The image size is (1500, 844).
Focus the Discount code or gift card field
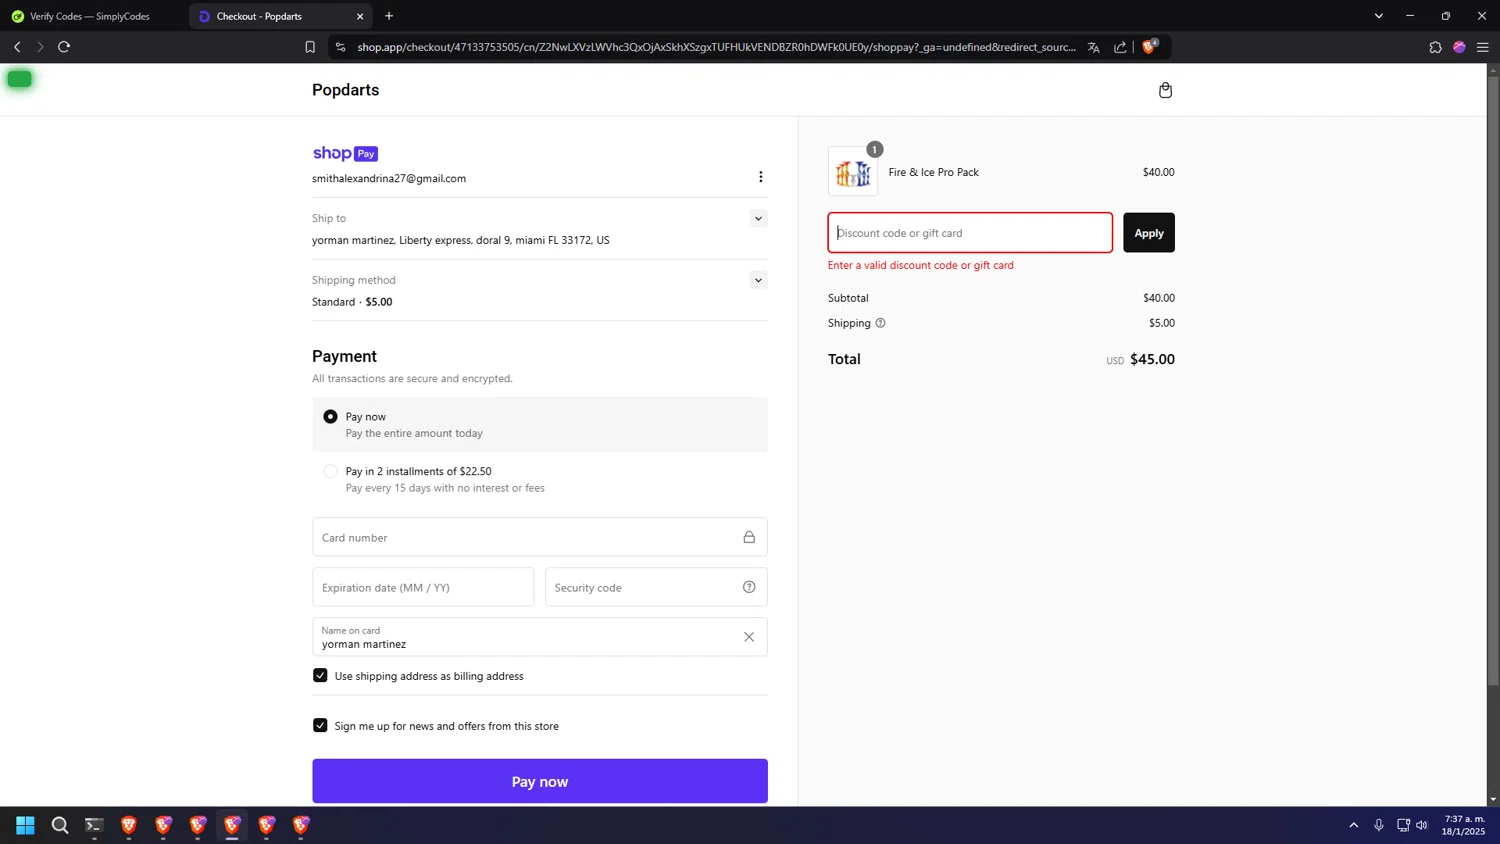970,233
